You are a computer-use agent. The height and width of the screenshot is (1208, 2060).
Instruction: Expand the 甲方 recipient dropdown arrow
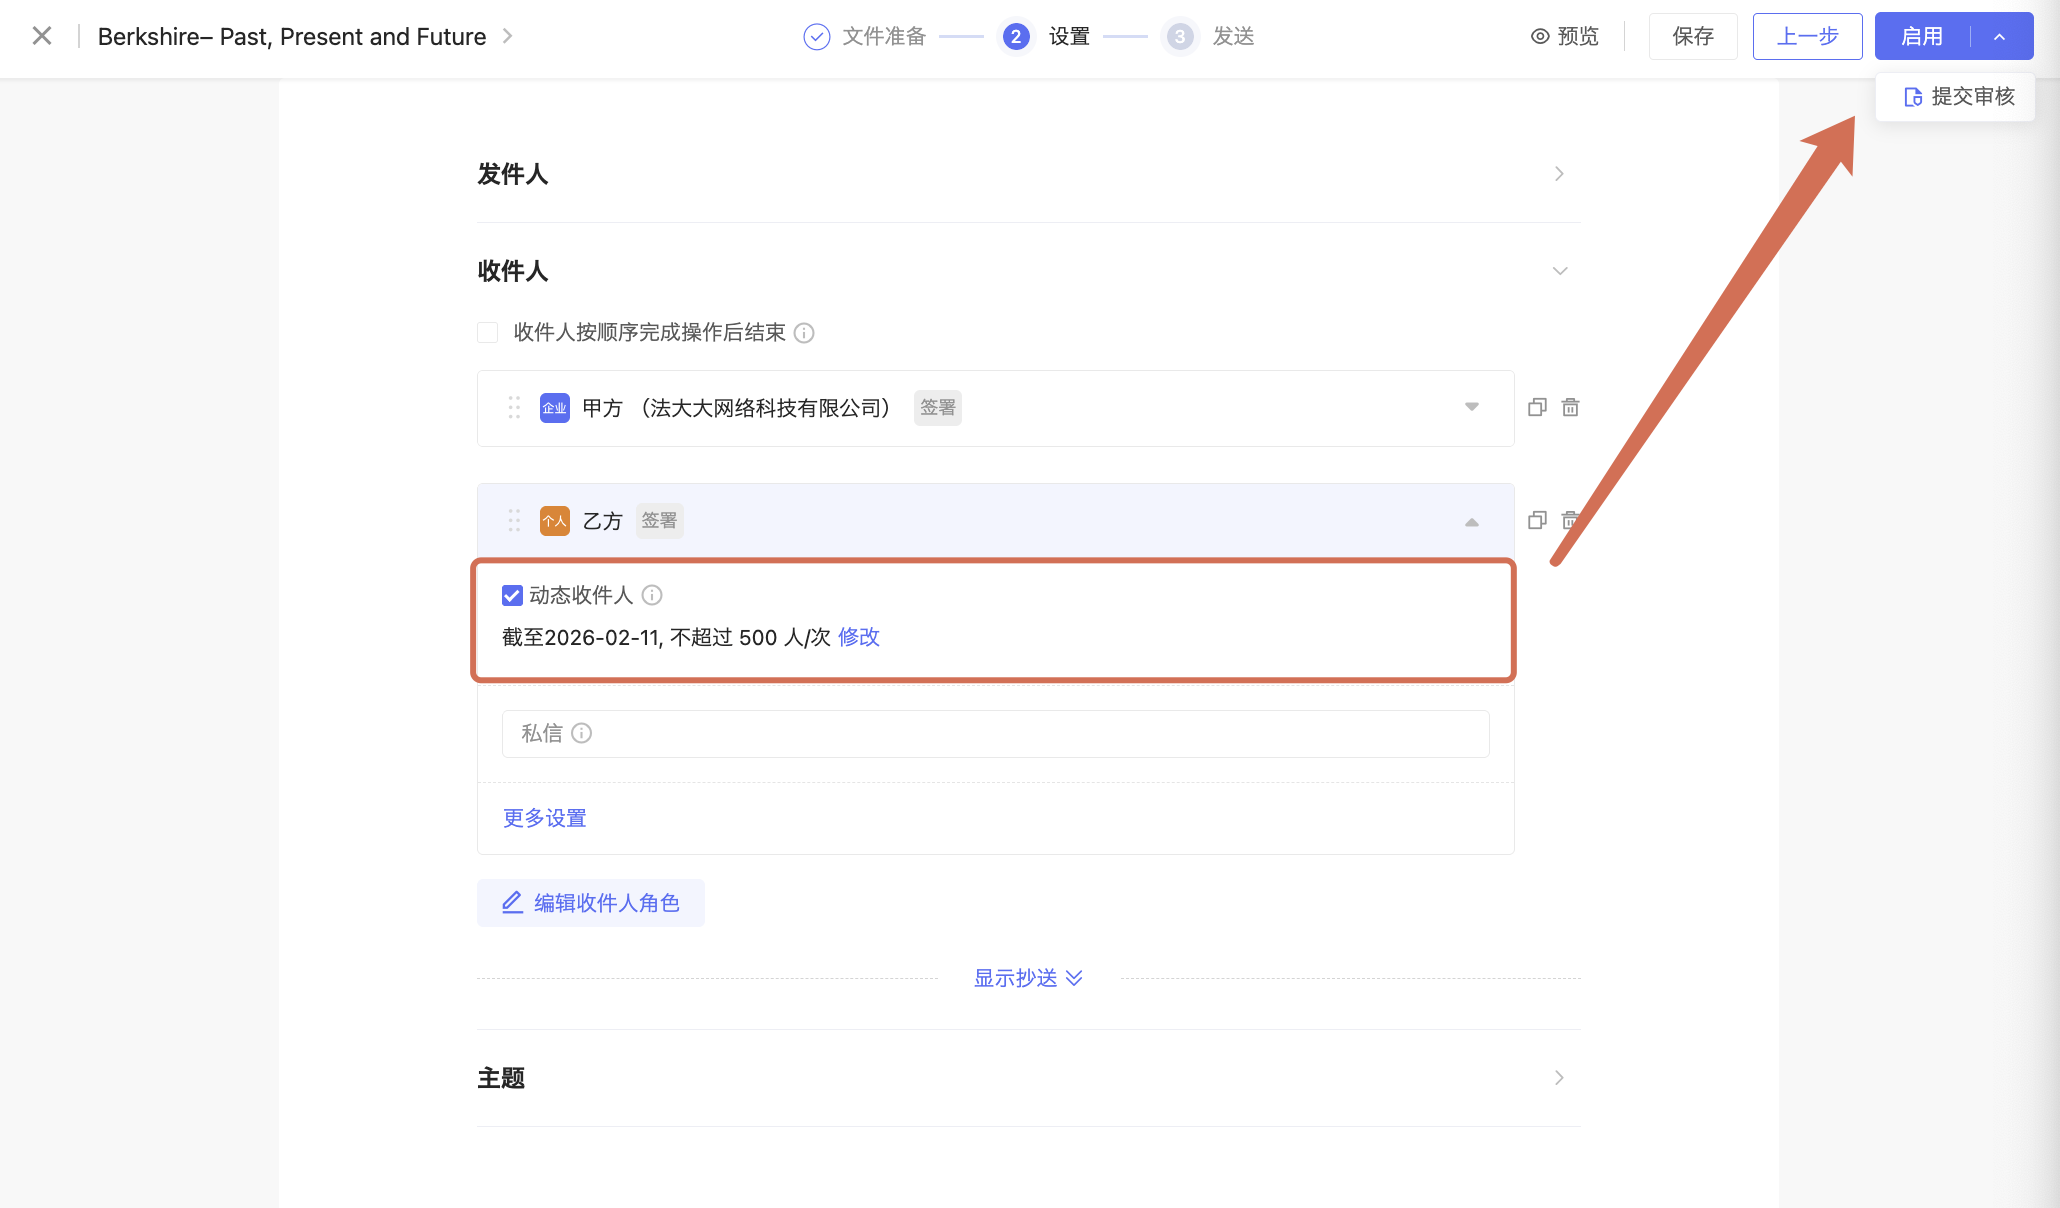click(1471, 407)
